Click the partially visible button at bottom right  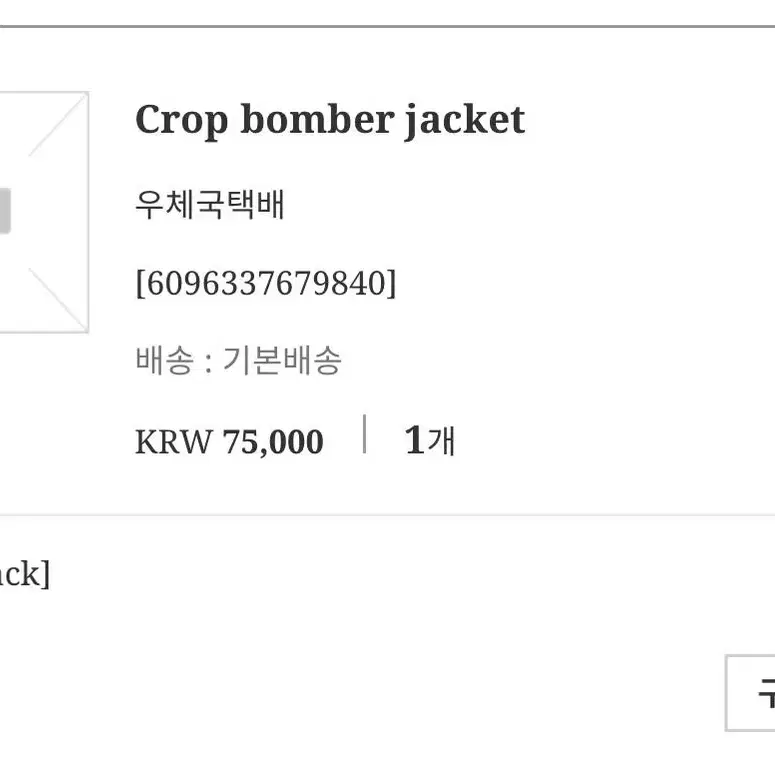click(750, 693)
